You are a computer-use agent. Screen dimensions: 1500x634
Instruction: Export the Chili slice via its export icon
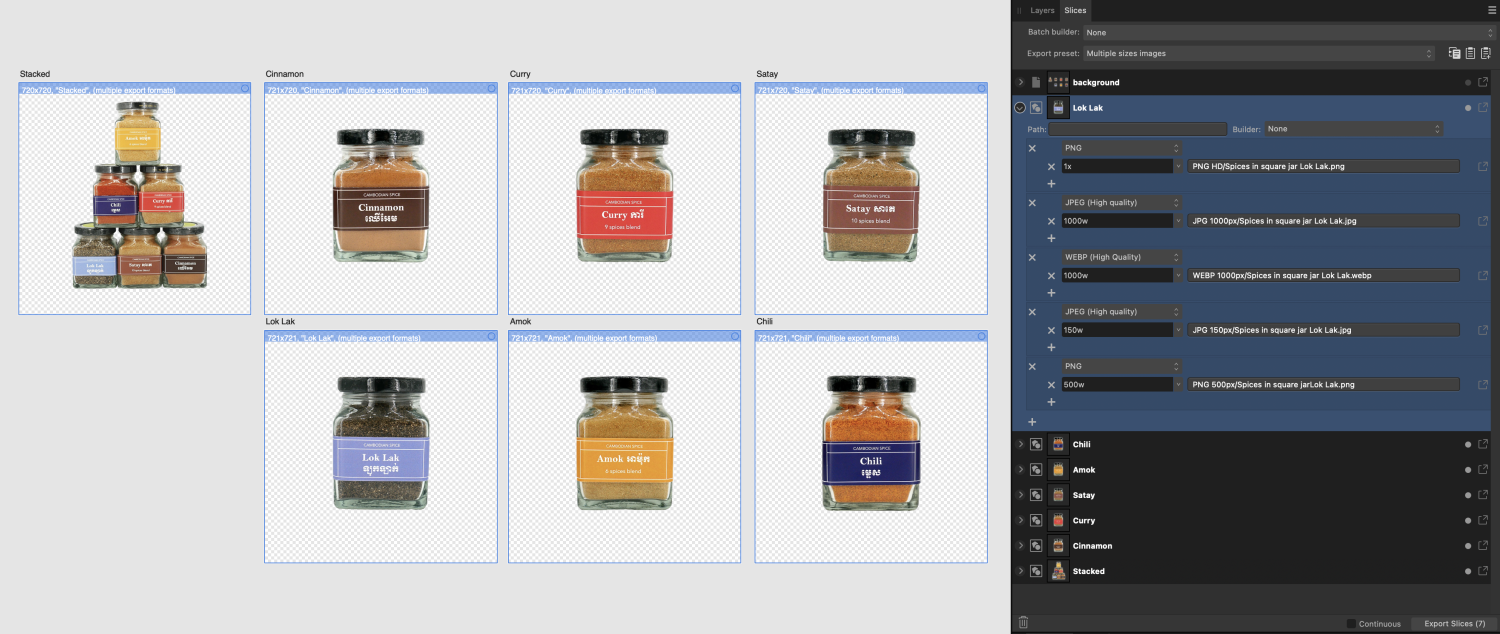(x=1483, y=444)
